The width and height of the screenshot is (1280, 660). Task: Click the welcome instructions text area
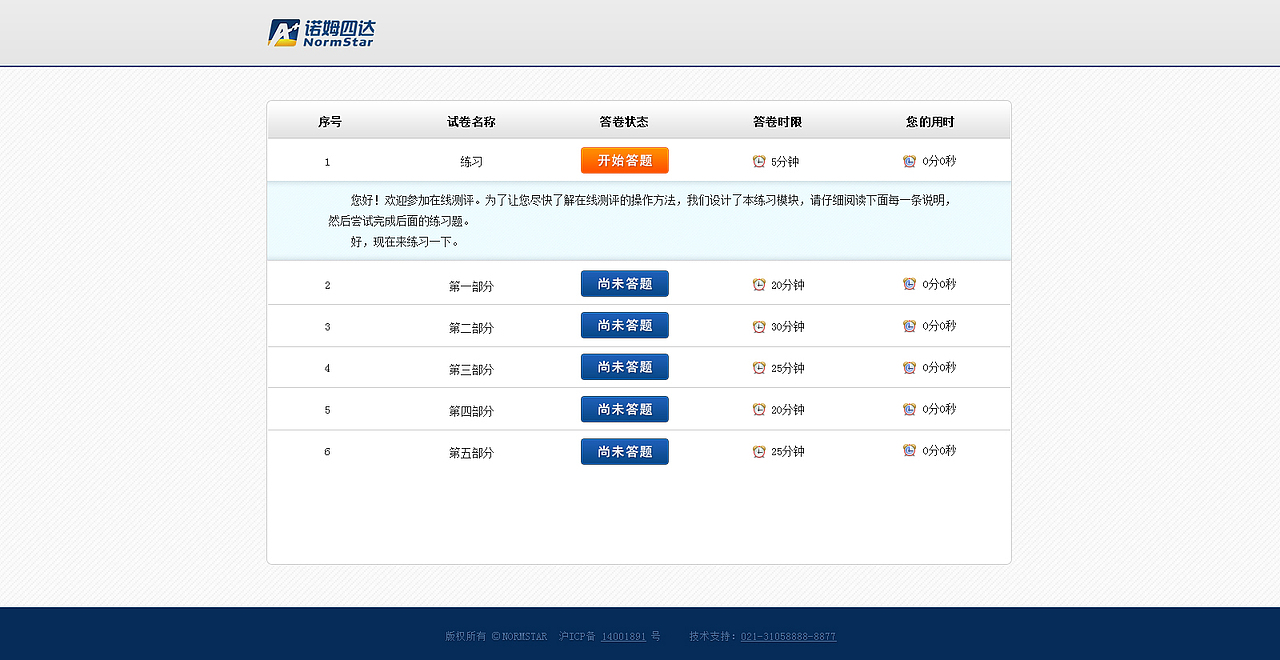click(x=638, y=222)
